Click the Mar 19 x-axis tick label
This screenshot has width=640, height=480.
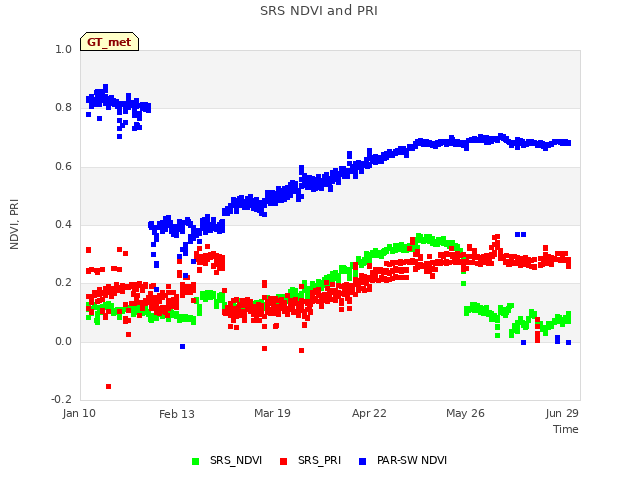point(272,413)
